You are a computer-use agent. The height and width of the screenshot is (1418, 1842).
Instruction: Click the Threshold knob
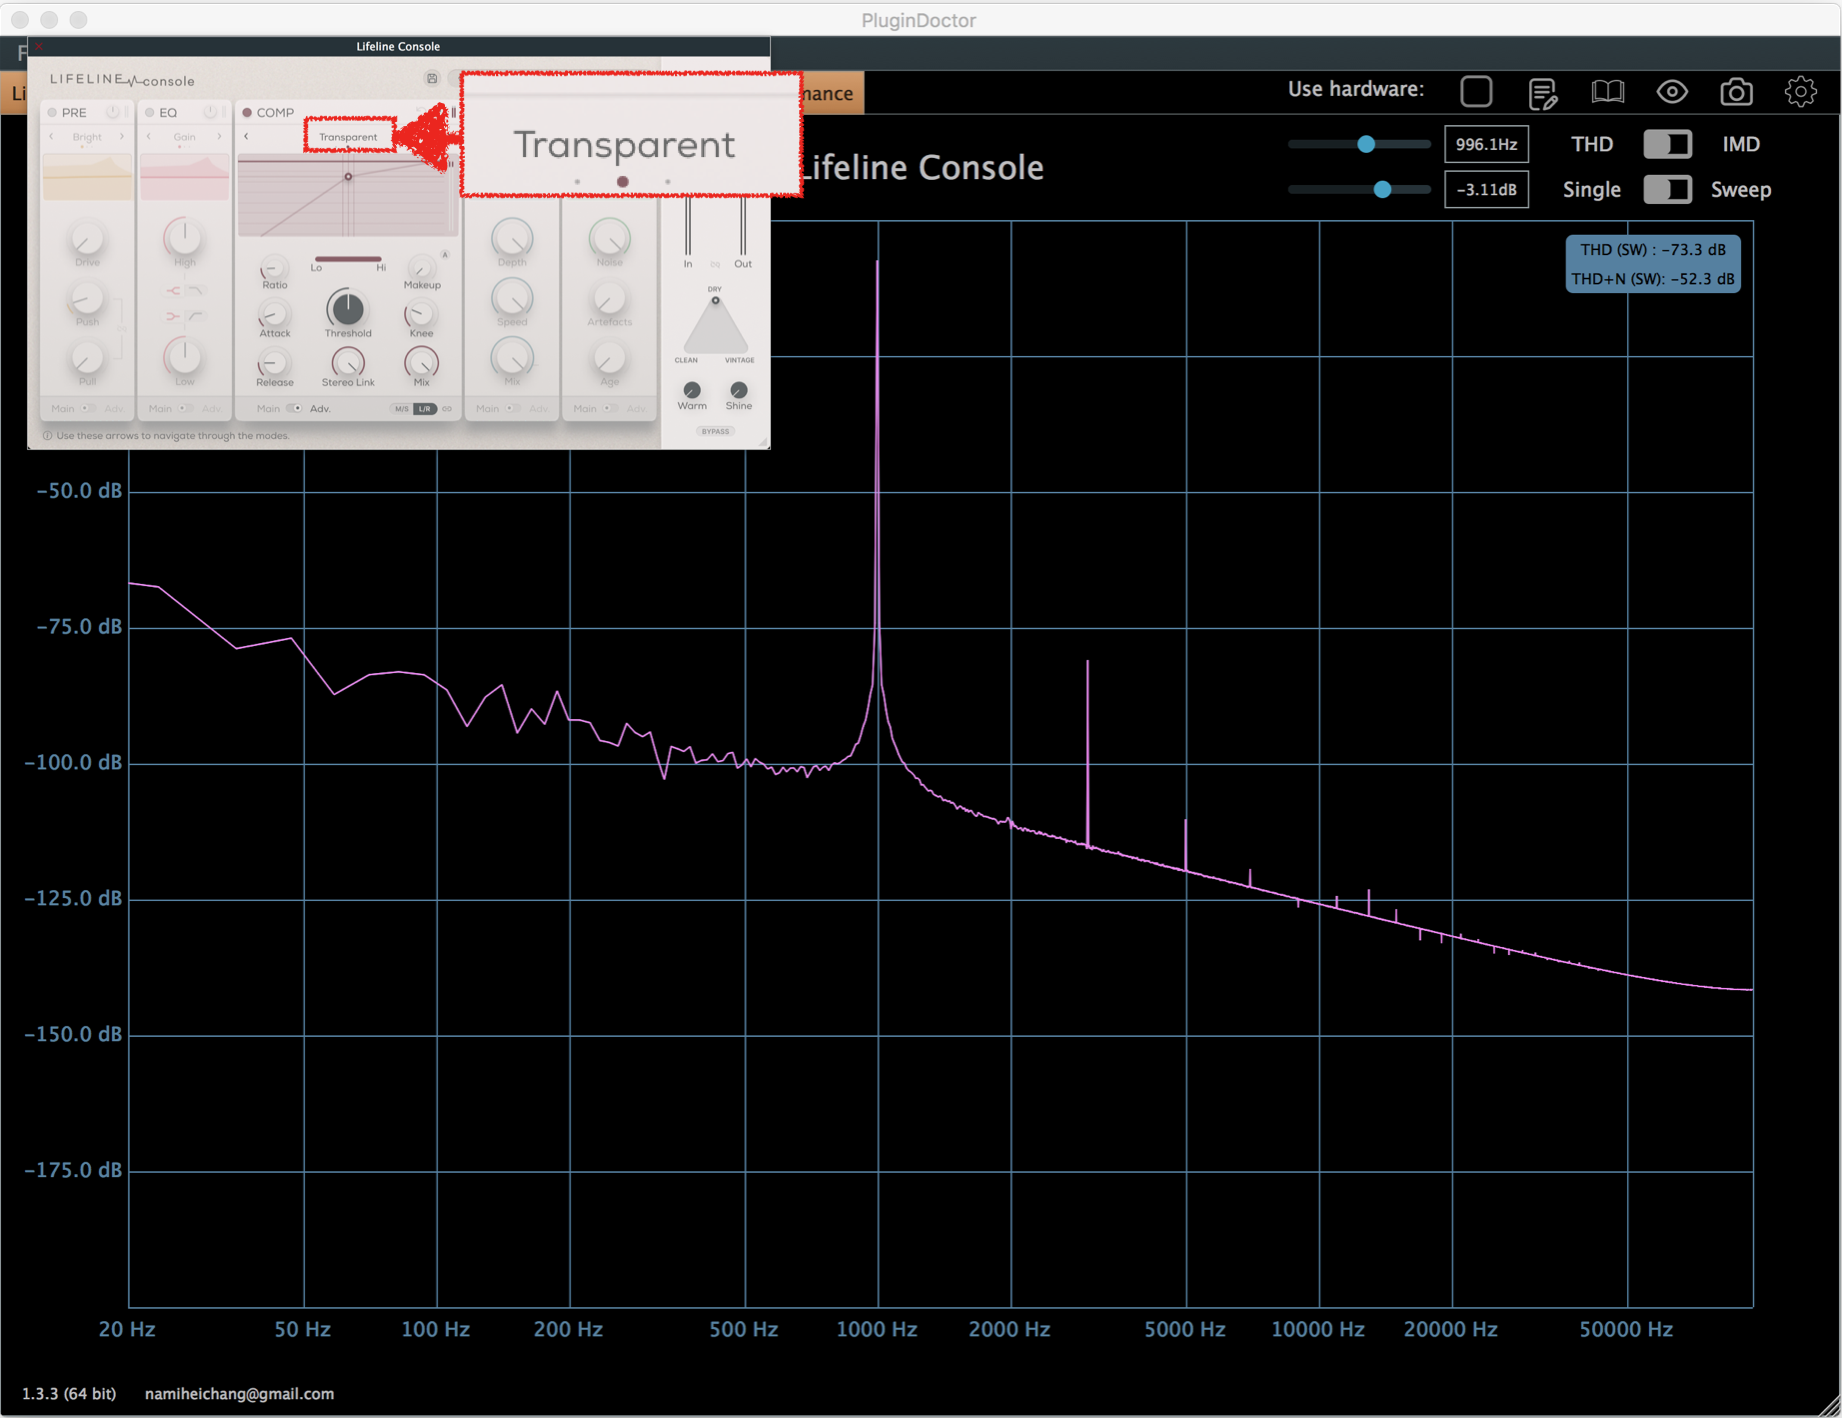click(x=347, y=308)
